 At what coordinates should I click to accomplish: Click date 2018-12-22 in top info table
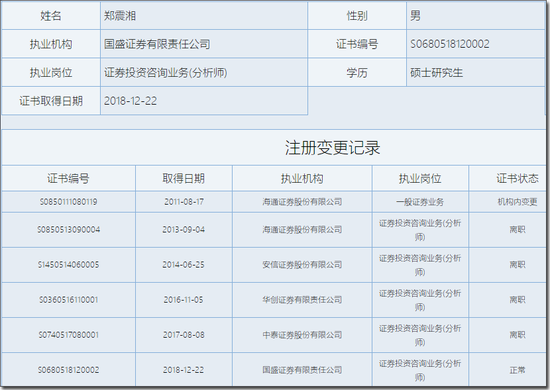coord(130,101)
